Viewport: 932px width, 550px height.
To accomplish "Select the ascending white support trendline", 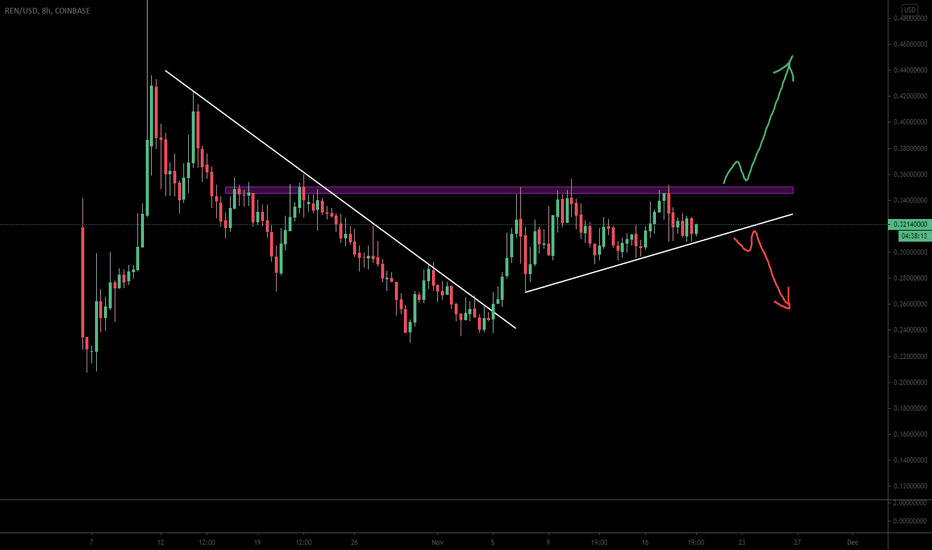I will pos(659,253).
